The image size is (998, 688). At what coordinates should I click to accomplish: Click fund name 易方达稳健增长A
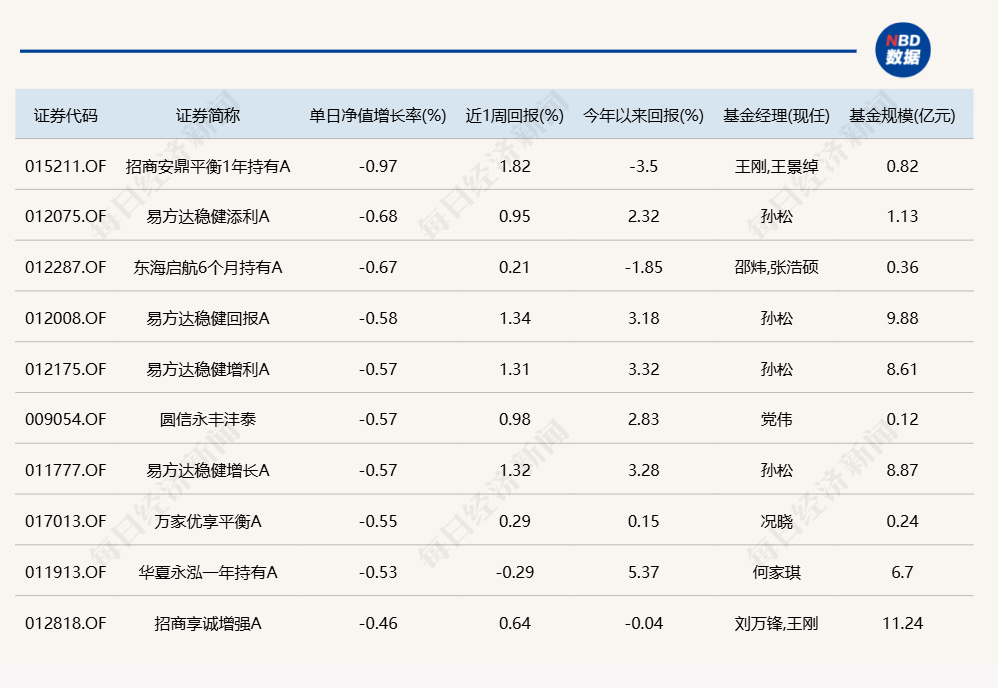(x=207, y=470)
